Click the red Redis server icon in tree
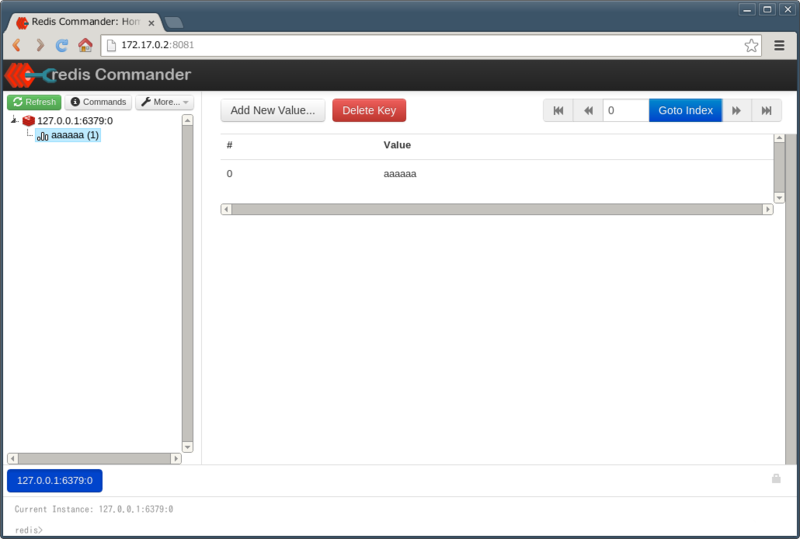Viewport: 800px width, 539px height. pos(29,120)
